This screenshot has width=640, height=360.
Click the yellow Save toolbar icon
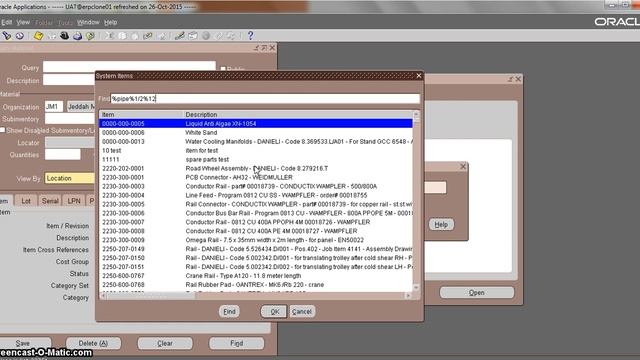point(38,36)
